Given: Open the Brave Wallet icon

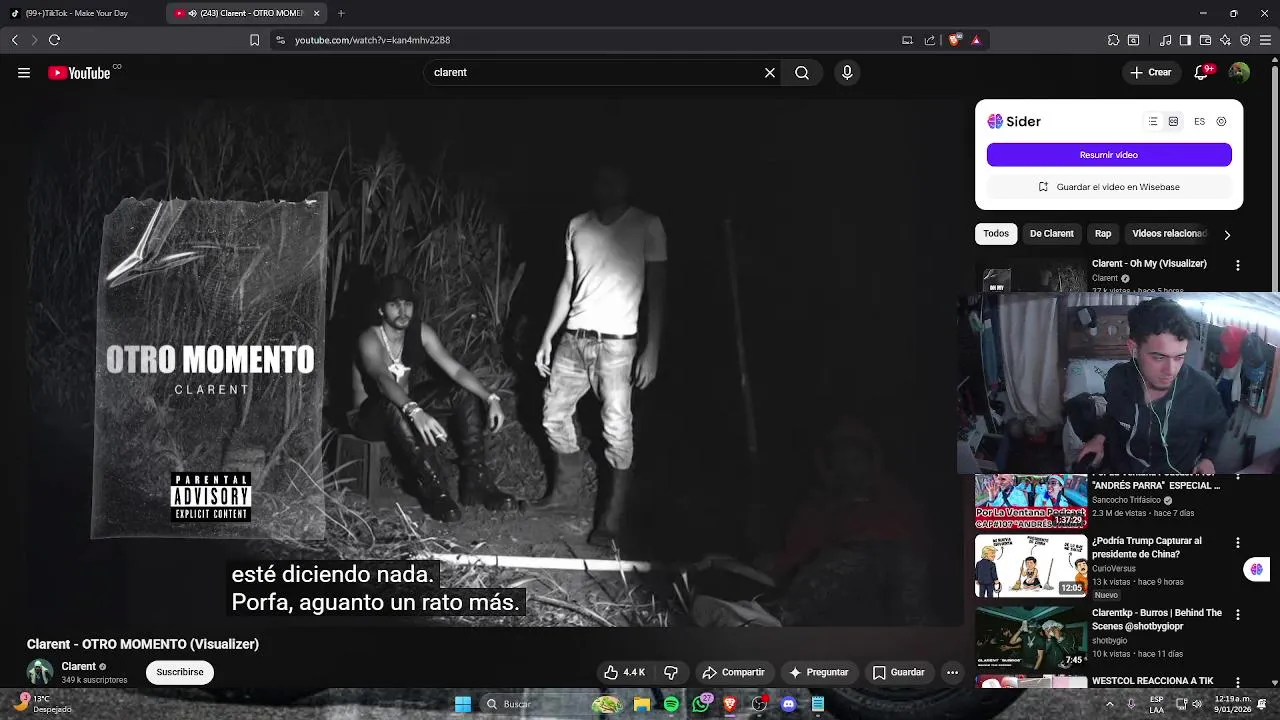Looking at the screenshot, I should (1205, 40).
